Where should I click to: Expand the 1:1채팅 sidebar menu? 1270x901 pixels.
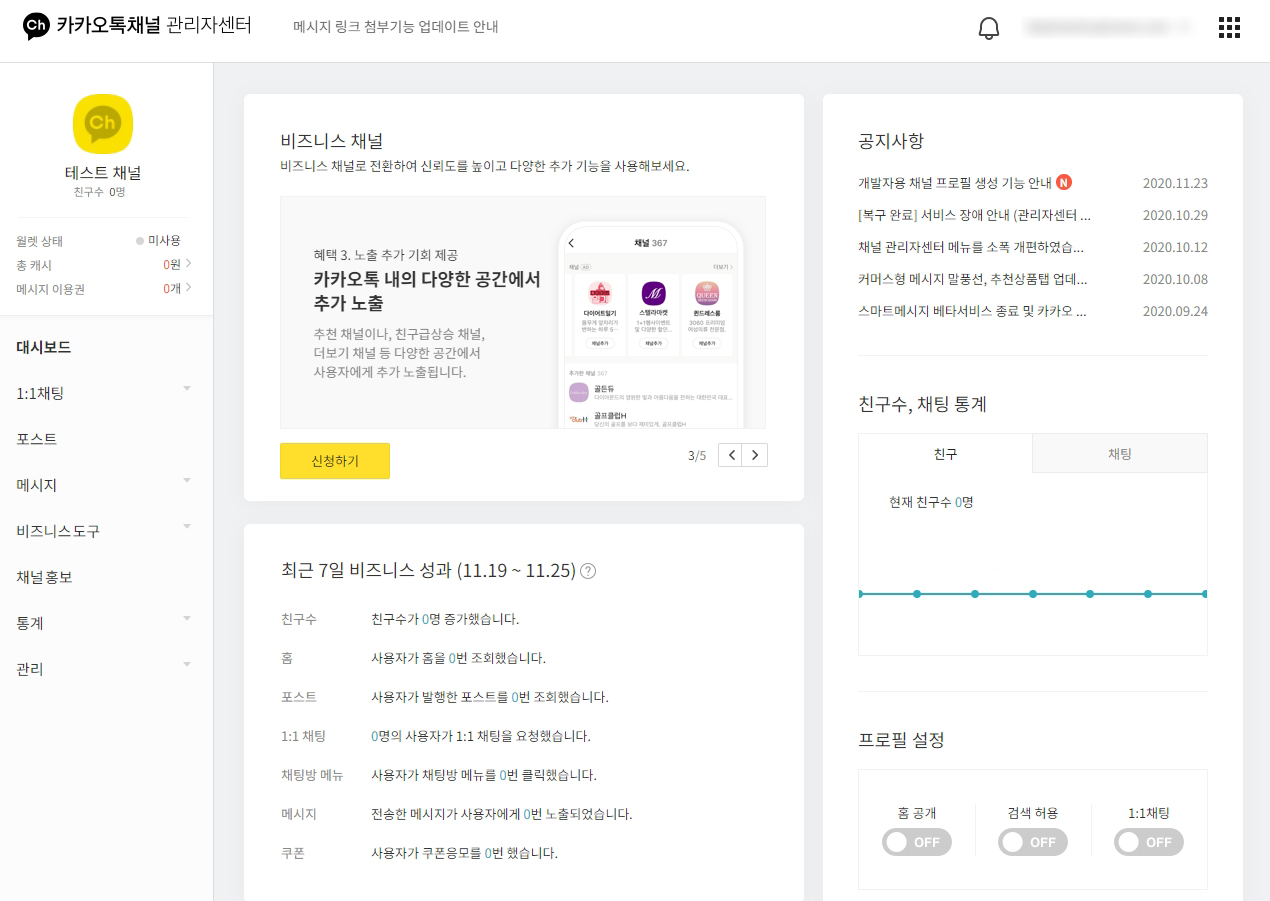point(187,388)
